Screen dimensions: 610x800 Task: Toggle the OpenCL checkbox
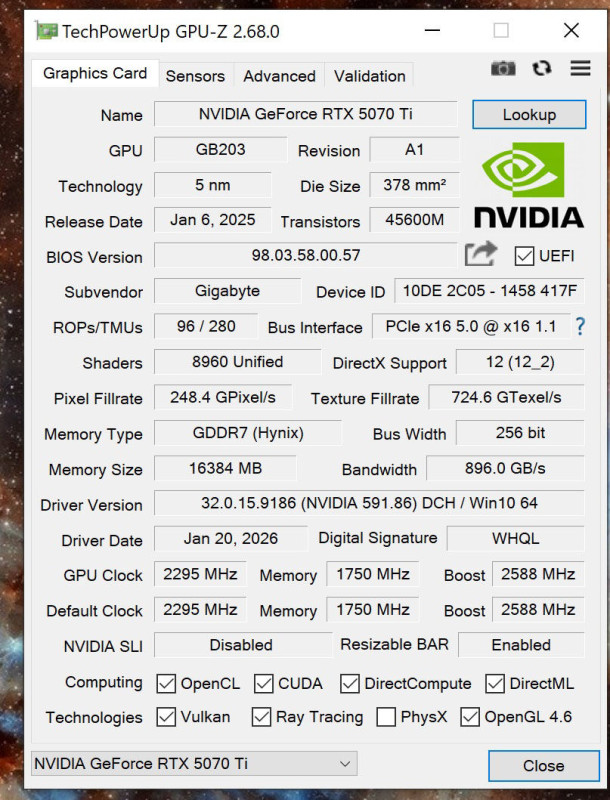click(166, 684)
